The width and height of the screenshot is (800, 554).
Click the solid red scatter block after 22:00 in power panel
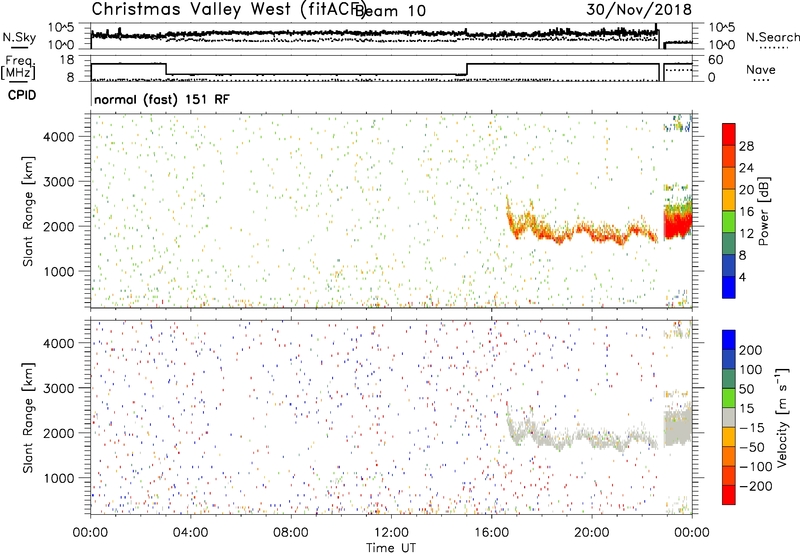point(677,224)
